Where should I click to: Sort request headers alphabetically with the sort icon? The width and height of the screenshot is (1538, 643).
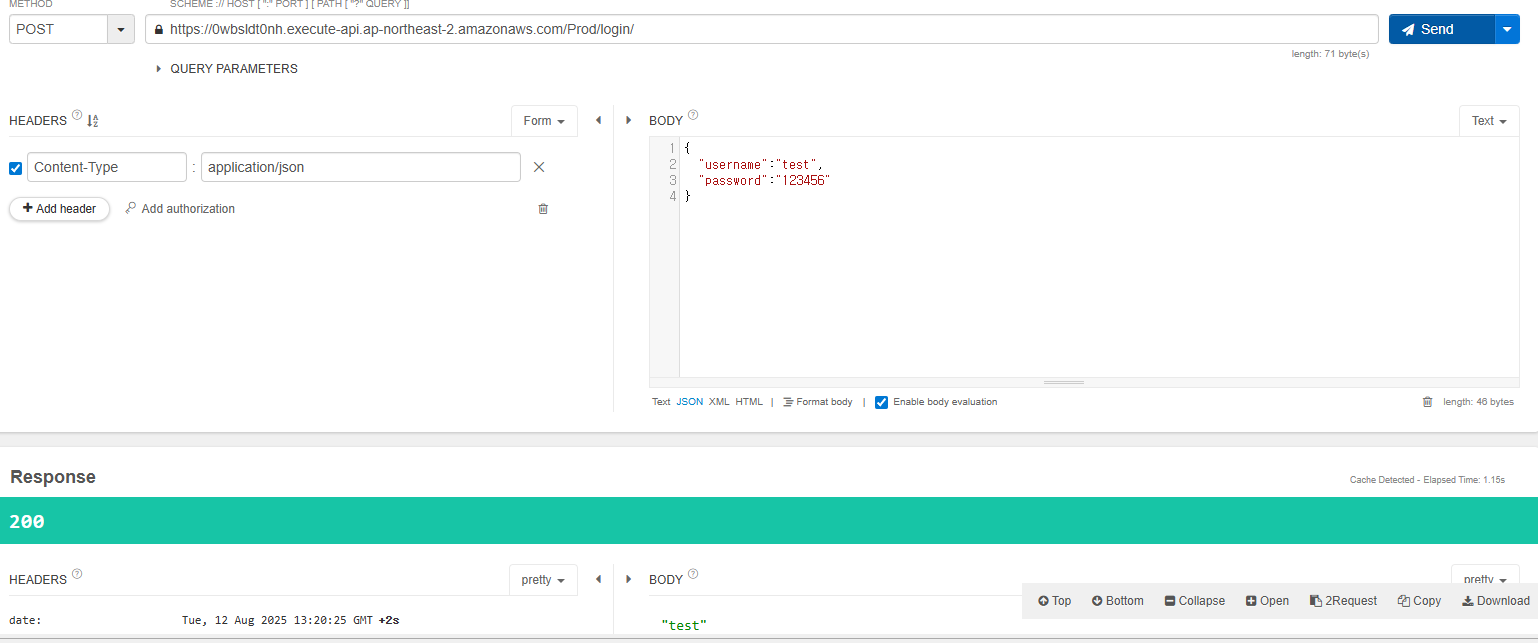93,121
